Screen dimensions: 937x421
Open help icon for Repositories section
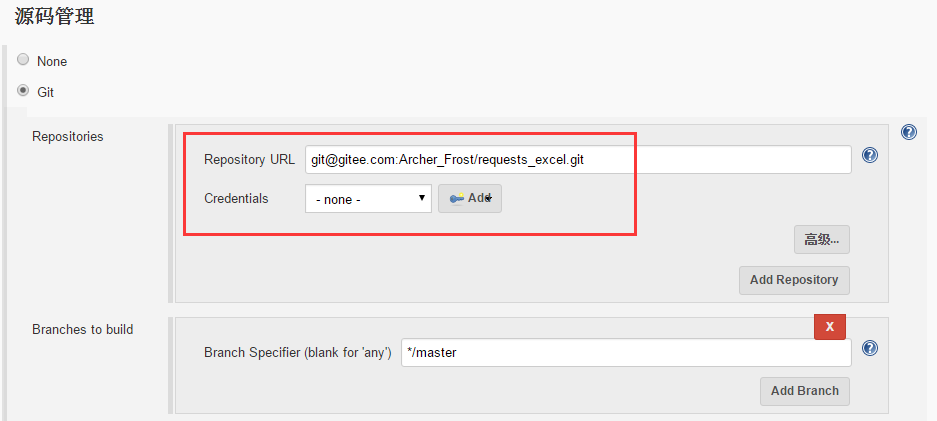point(908,132)
